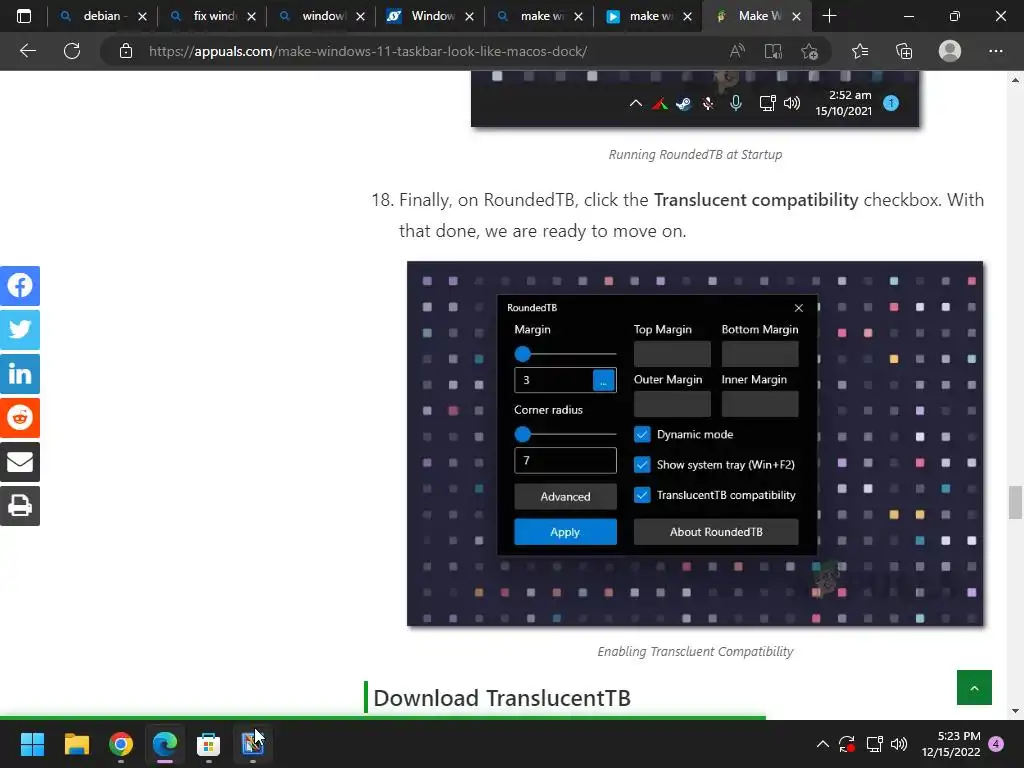Open the tab actions menu icon
The width and height of the screenshot is (1024, 768).
(x=24, y=16)
